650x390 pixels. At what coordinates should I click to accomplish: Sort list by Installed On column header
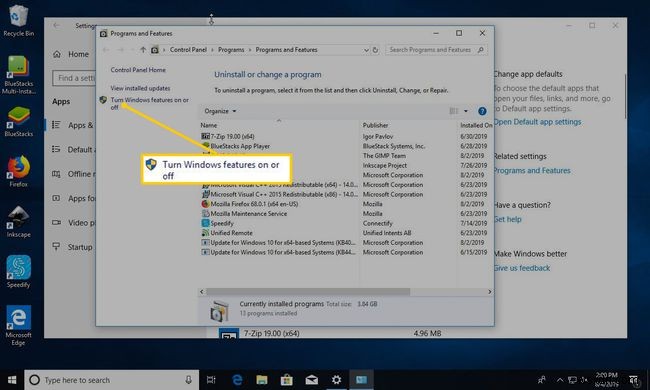click(476, 125)
